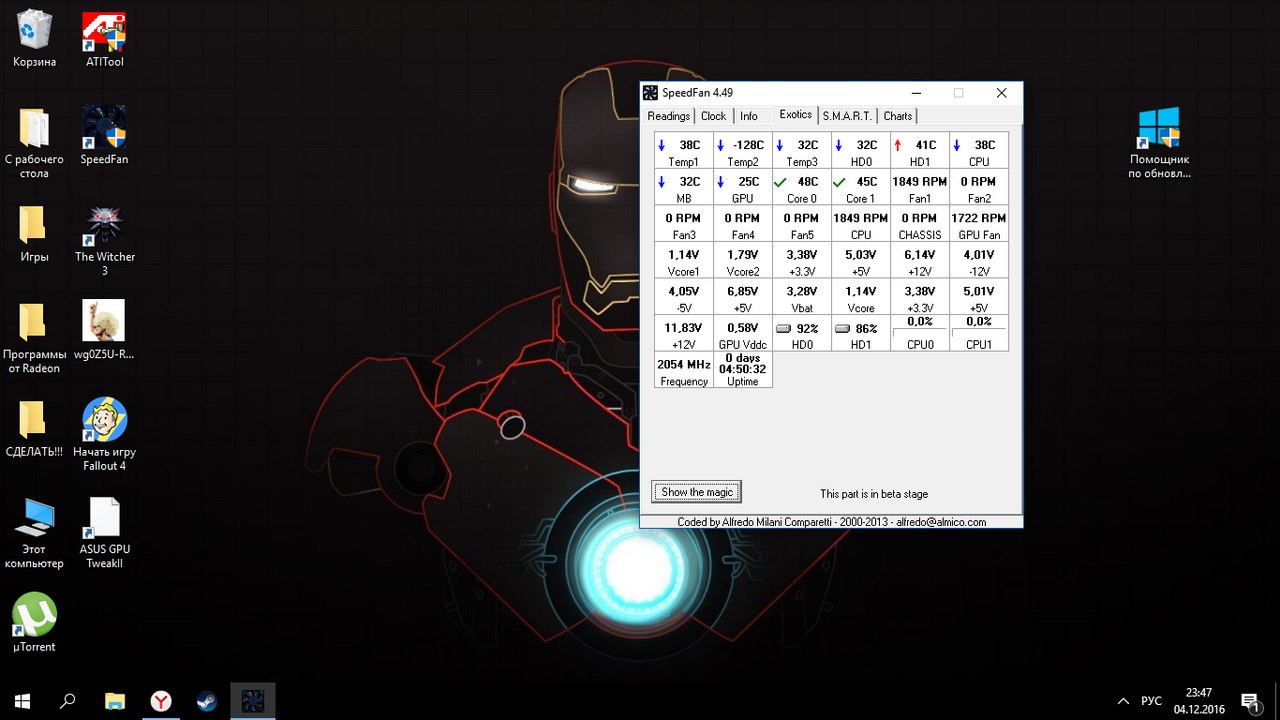Open ASUS GPU TweakII shortcut
Viewport: 1280px width, 720px height.
click(x=104, y=519)
